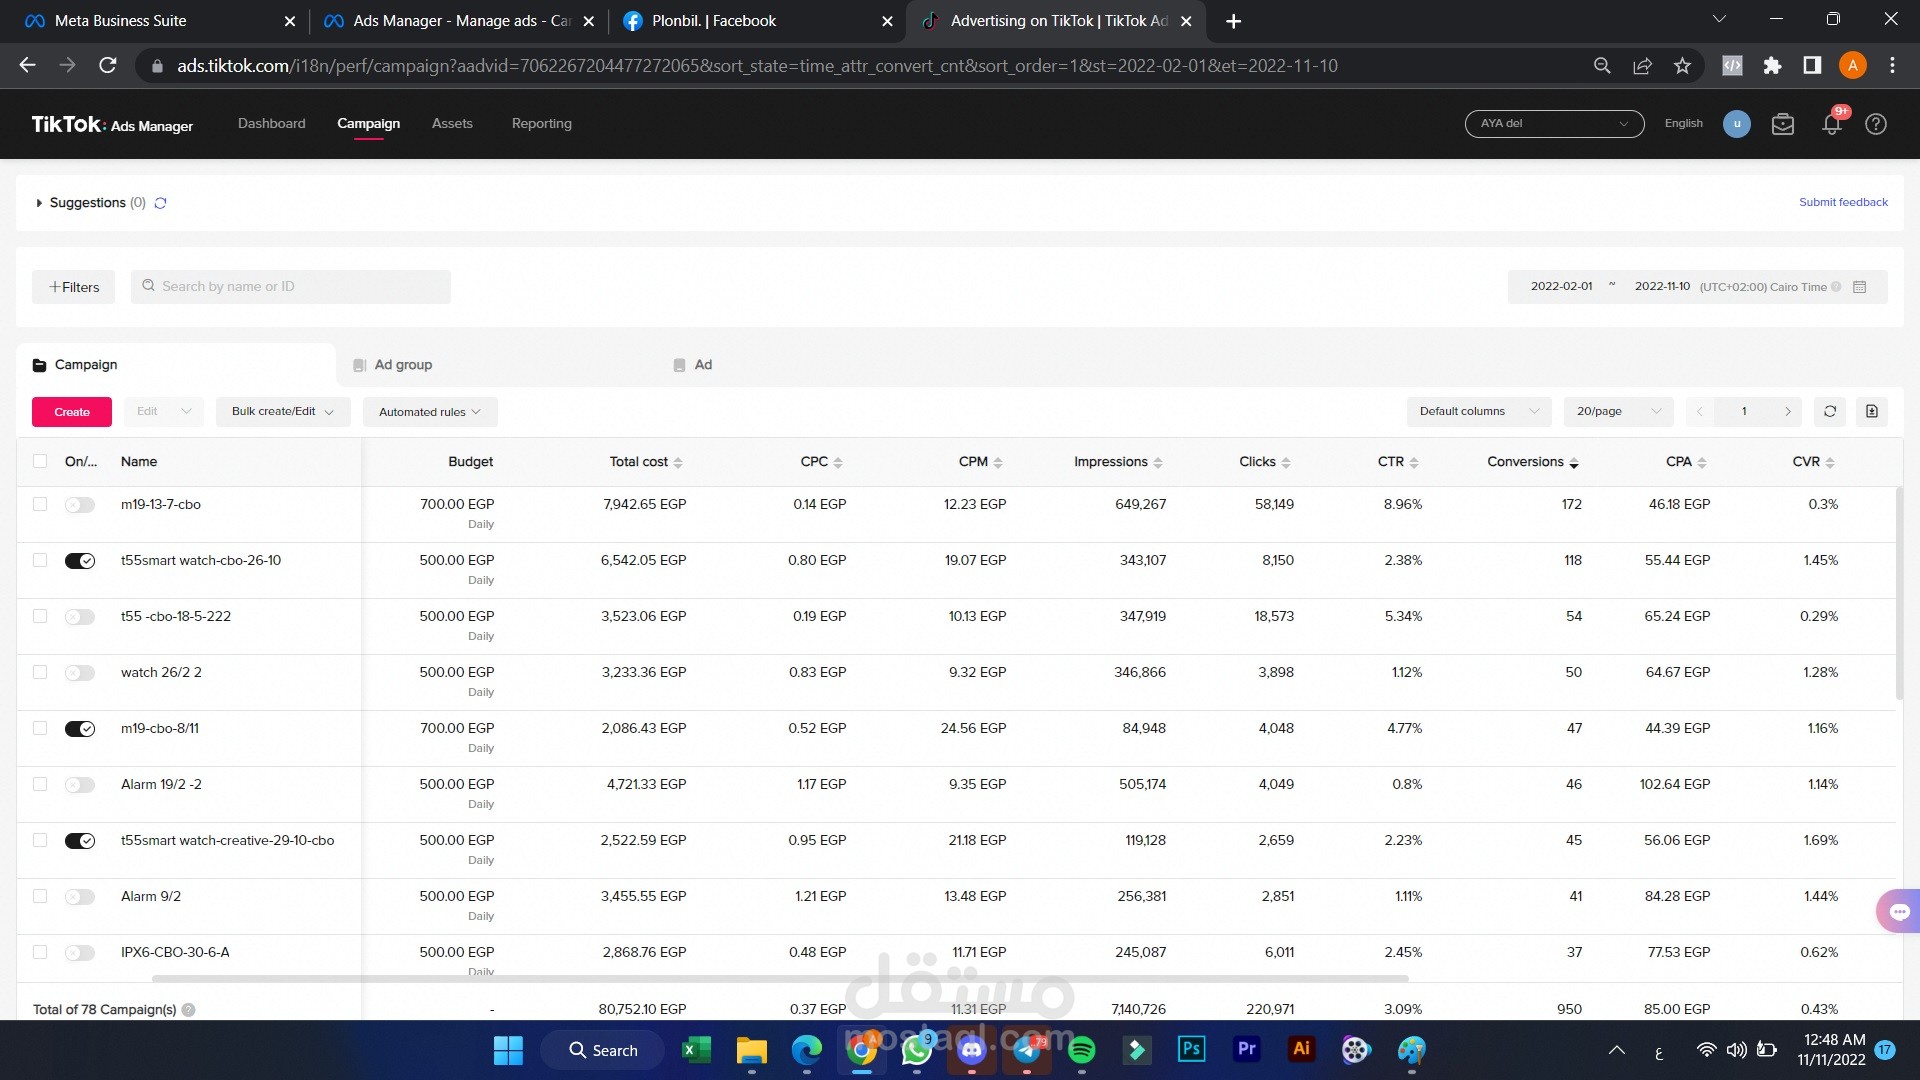Viewport: 1920px width, 1080px height.
Task: Click the Windows Start button
Action: (508, 1050)
